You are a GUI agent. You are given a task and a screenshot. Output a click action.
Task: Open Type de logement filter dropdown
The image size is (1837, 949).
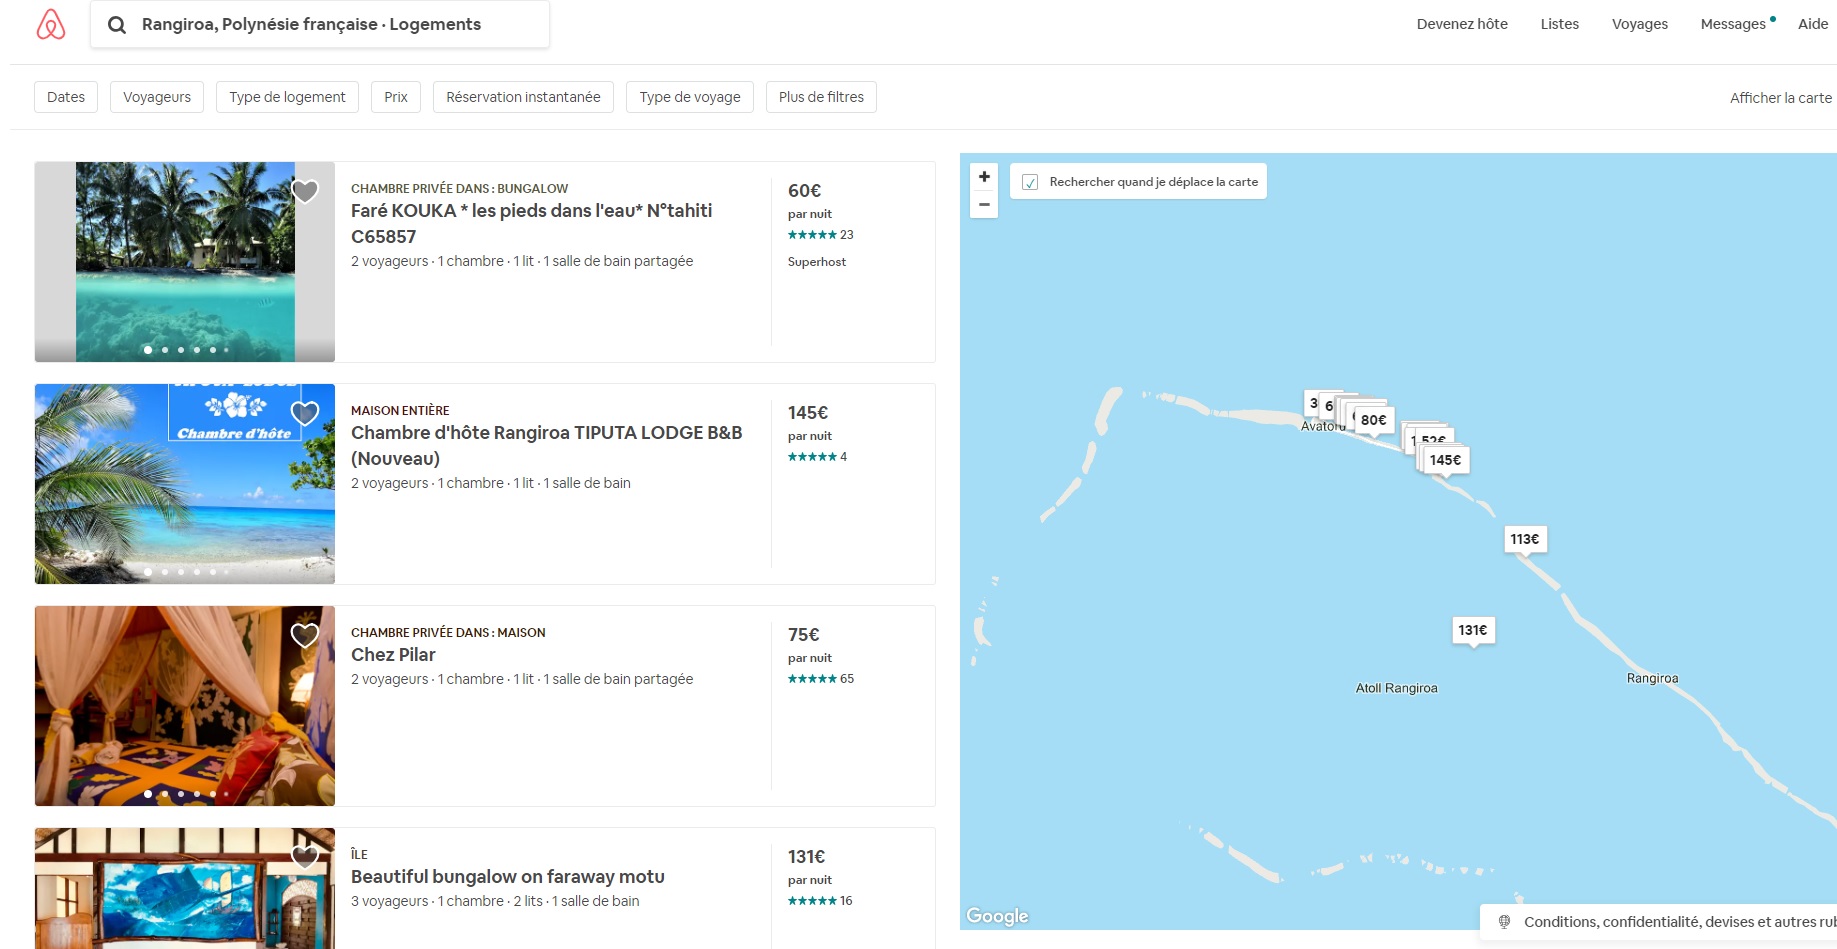pos(287,97)
